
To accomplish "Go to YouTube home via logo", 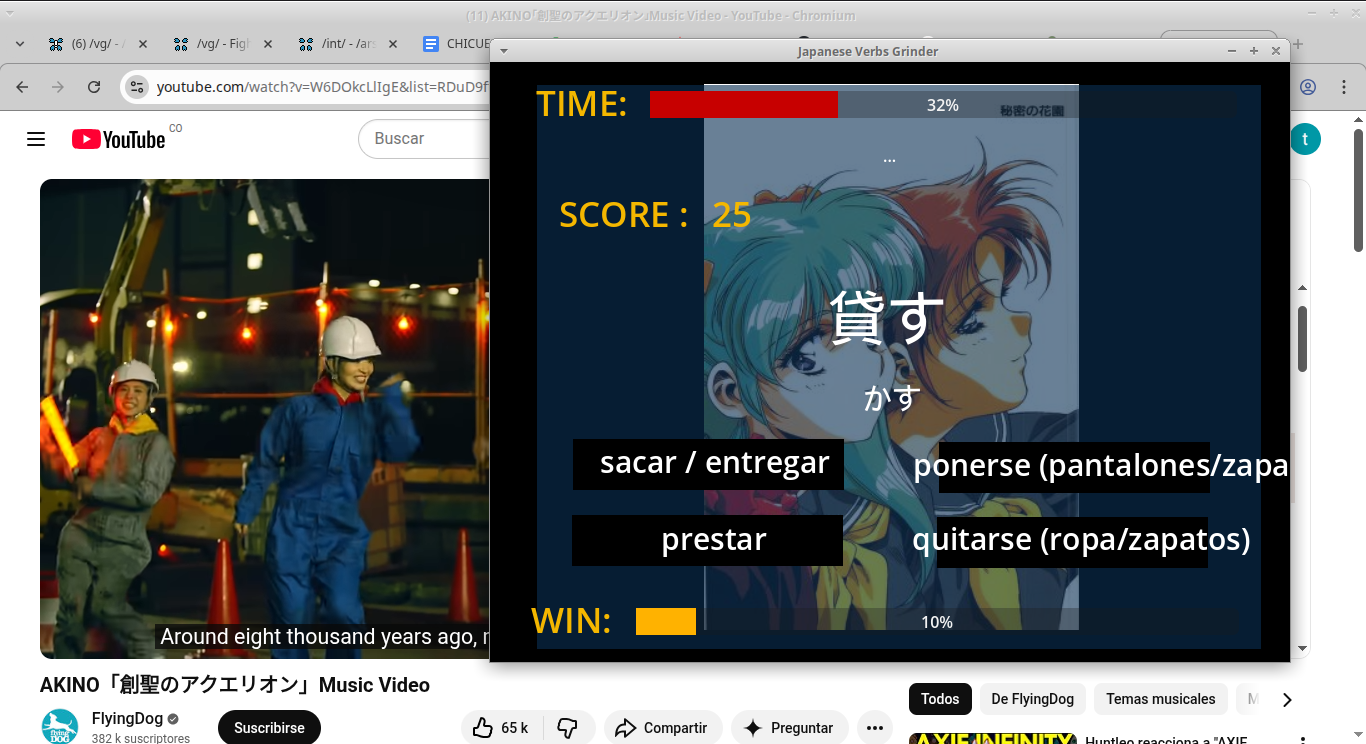I will tap(118, 139).
